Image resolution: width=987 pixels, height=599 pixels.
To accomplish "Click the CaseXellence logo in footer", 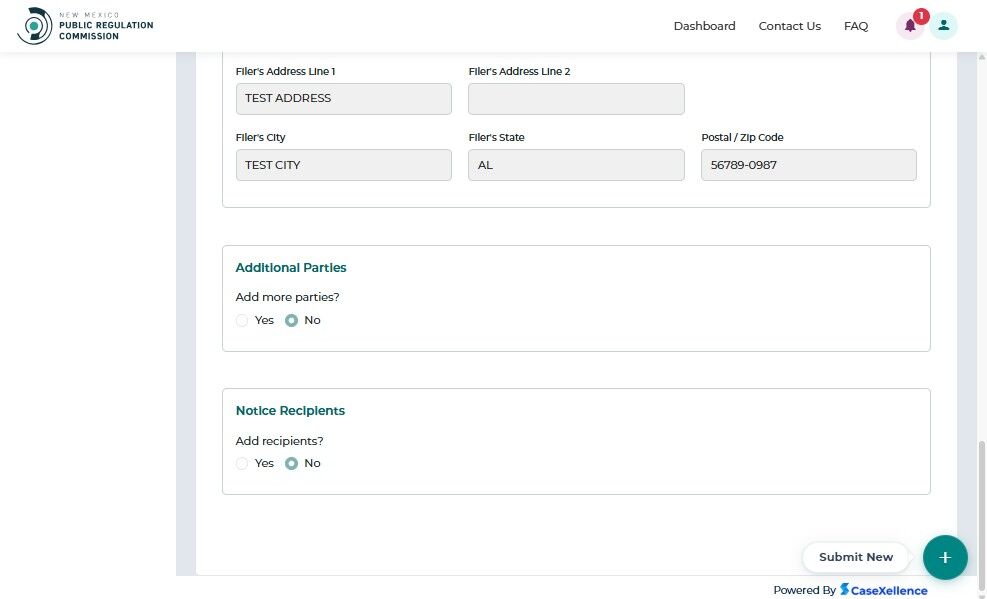I will 884,590.
